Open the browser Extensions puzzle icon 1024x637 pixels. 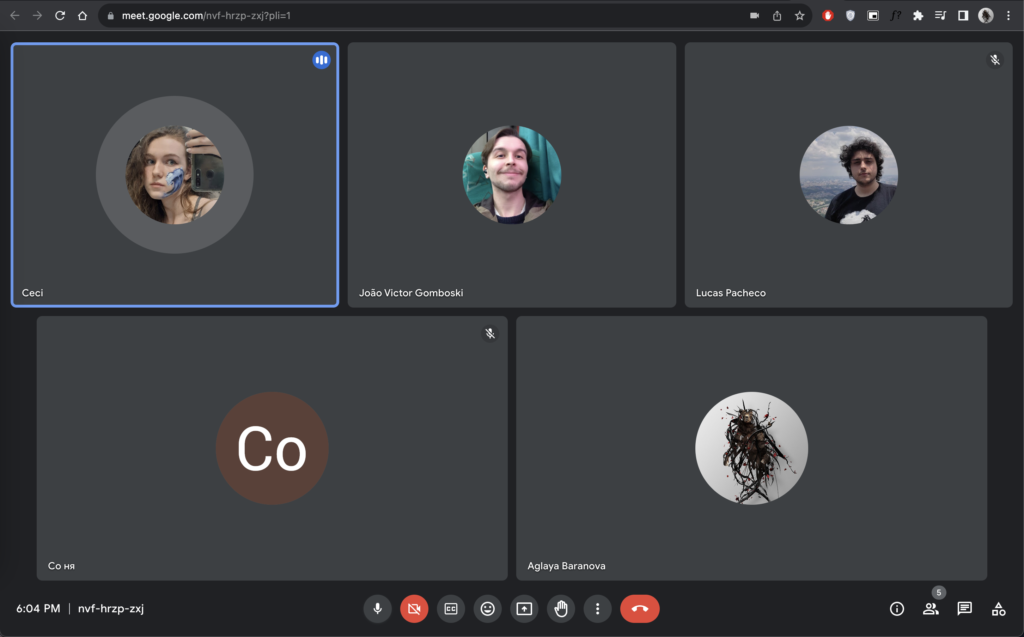click(918, 16)
